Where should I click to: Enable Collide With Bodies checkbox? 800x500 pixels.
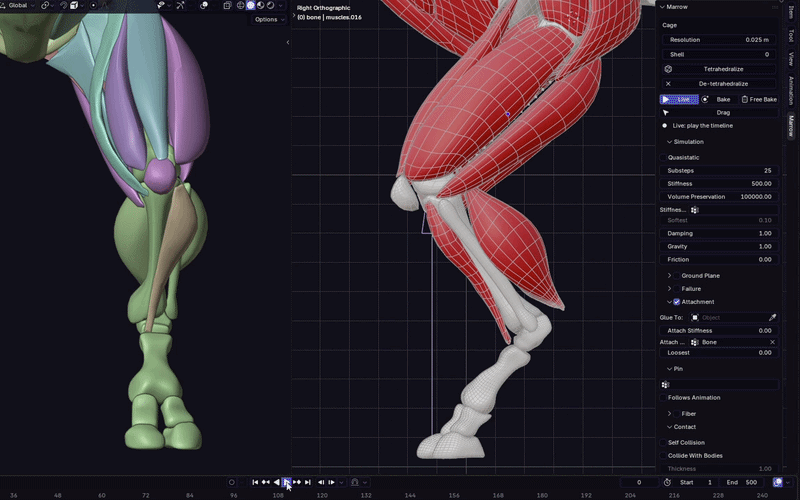tap(664, 456)
